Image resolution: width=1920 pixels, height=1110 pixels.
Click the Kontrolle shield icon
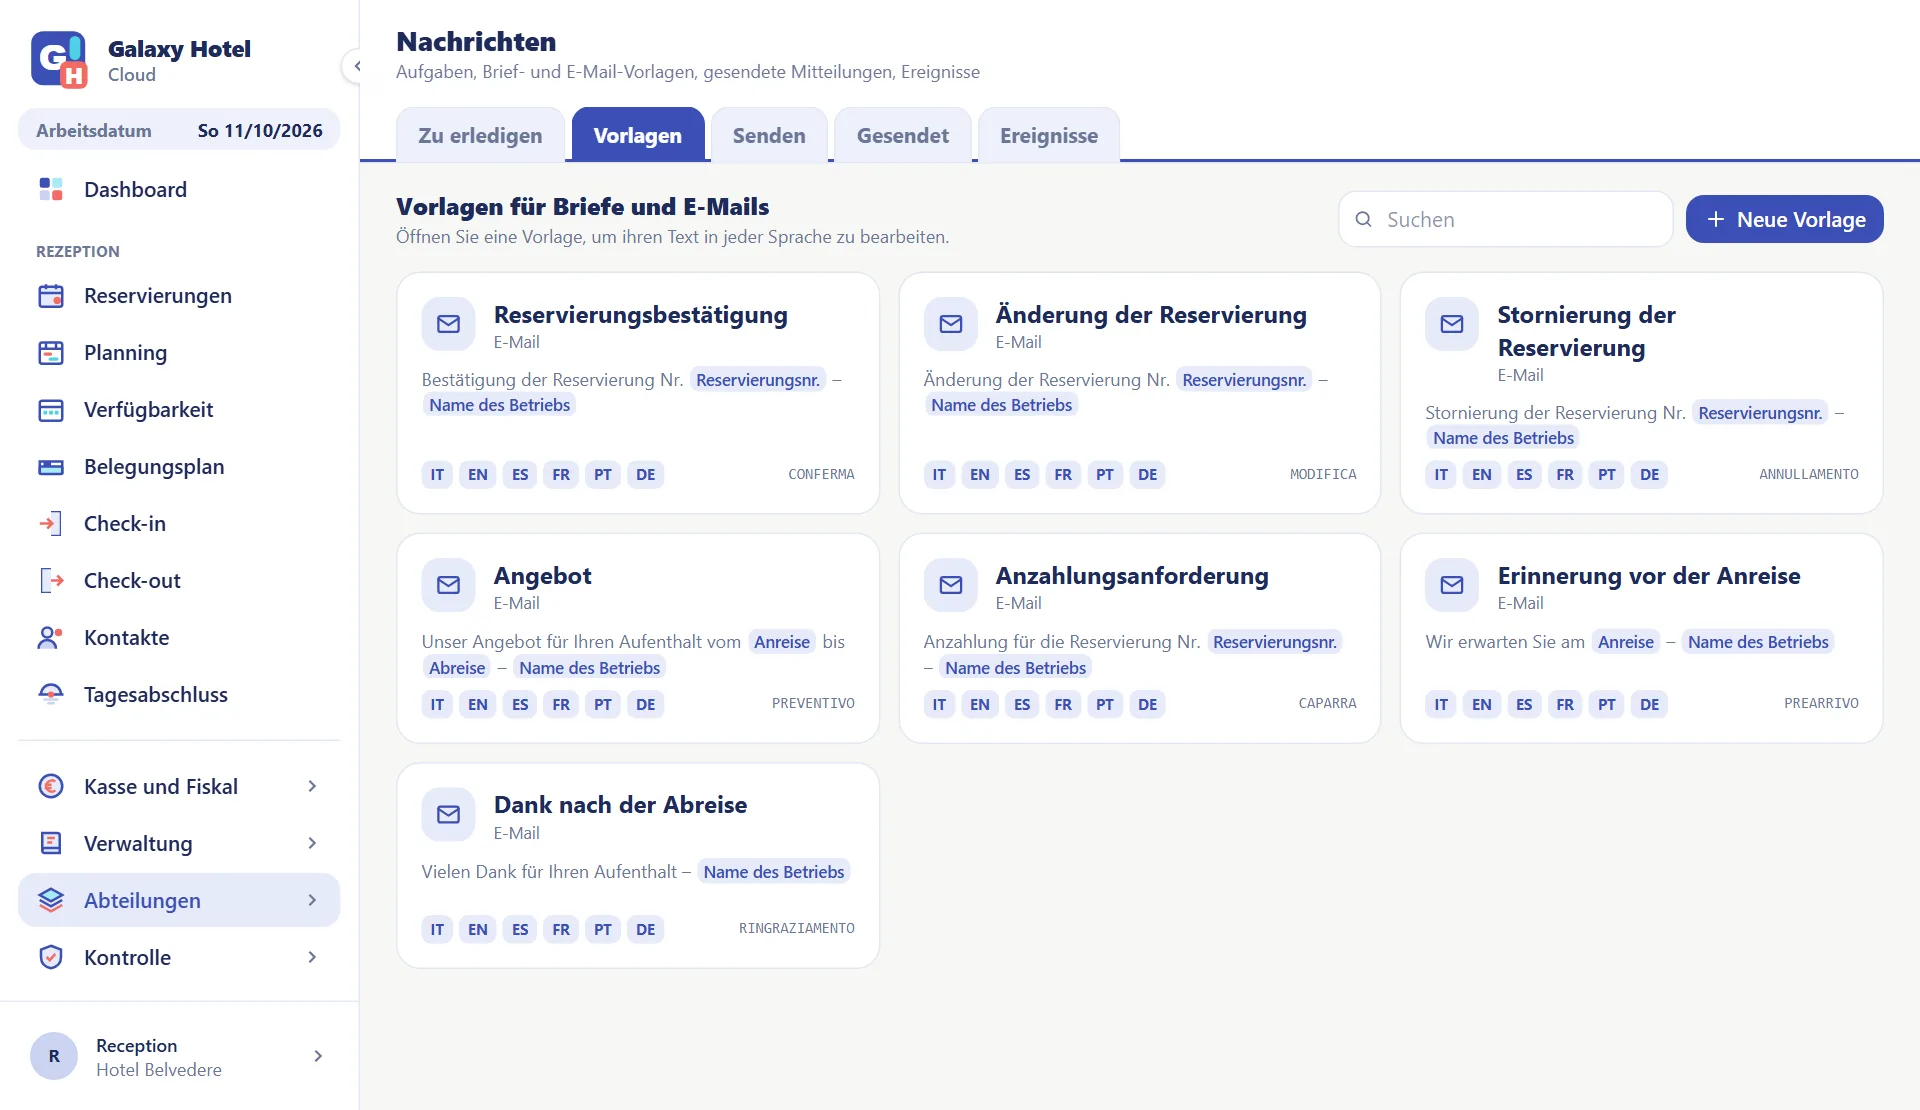[51, 957]
